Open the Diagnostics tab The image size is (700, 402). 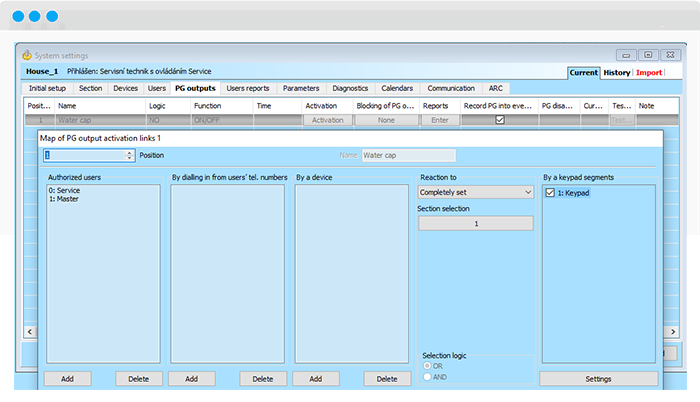350,88
